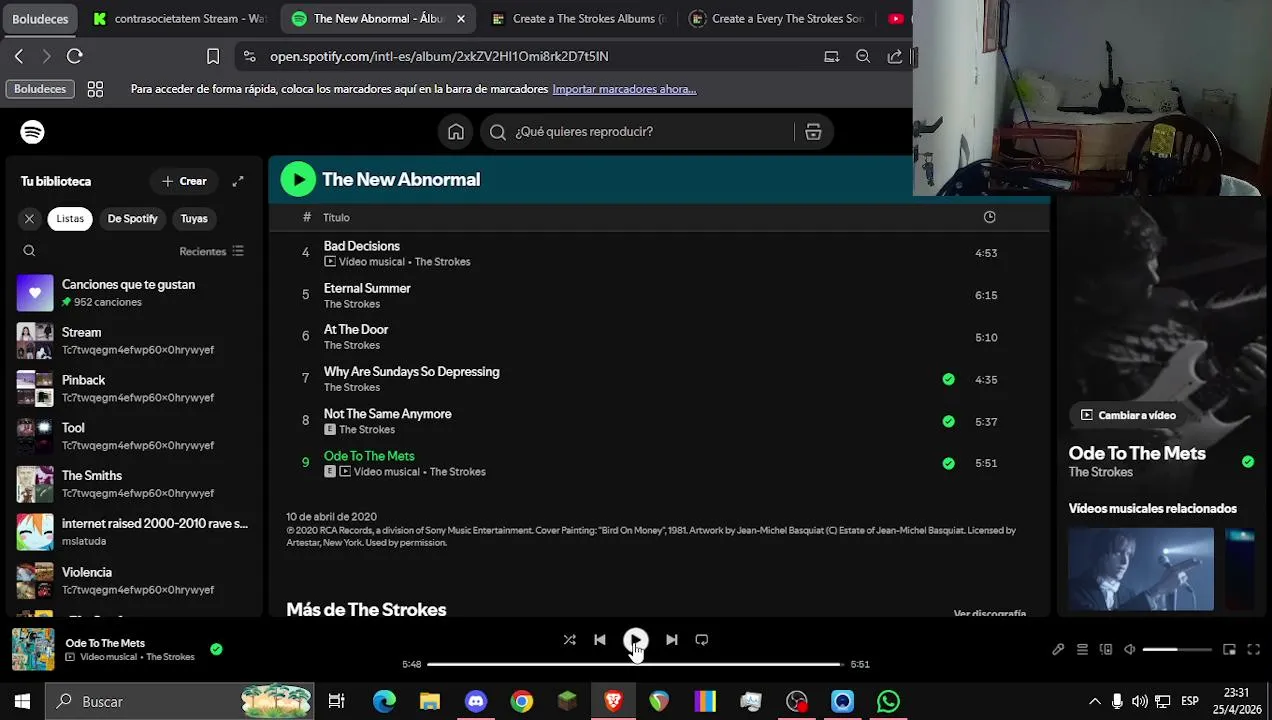Screen dimensions: 1272x720
Task: Close The New Abnormal browser tab
Action: [x=460, y=19]
